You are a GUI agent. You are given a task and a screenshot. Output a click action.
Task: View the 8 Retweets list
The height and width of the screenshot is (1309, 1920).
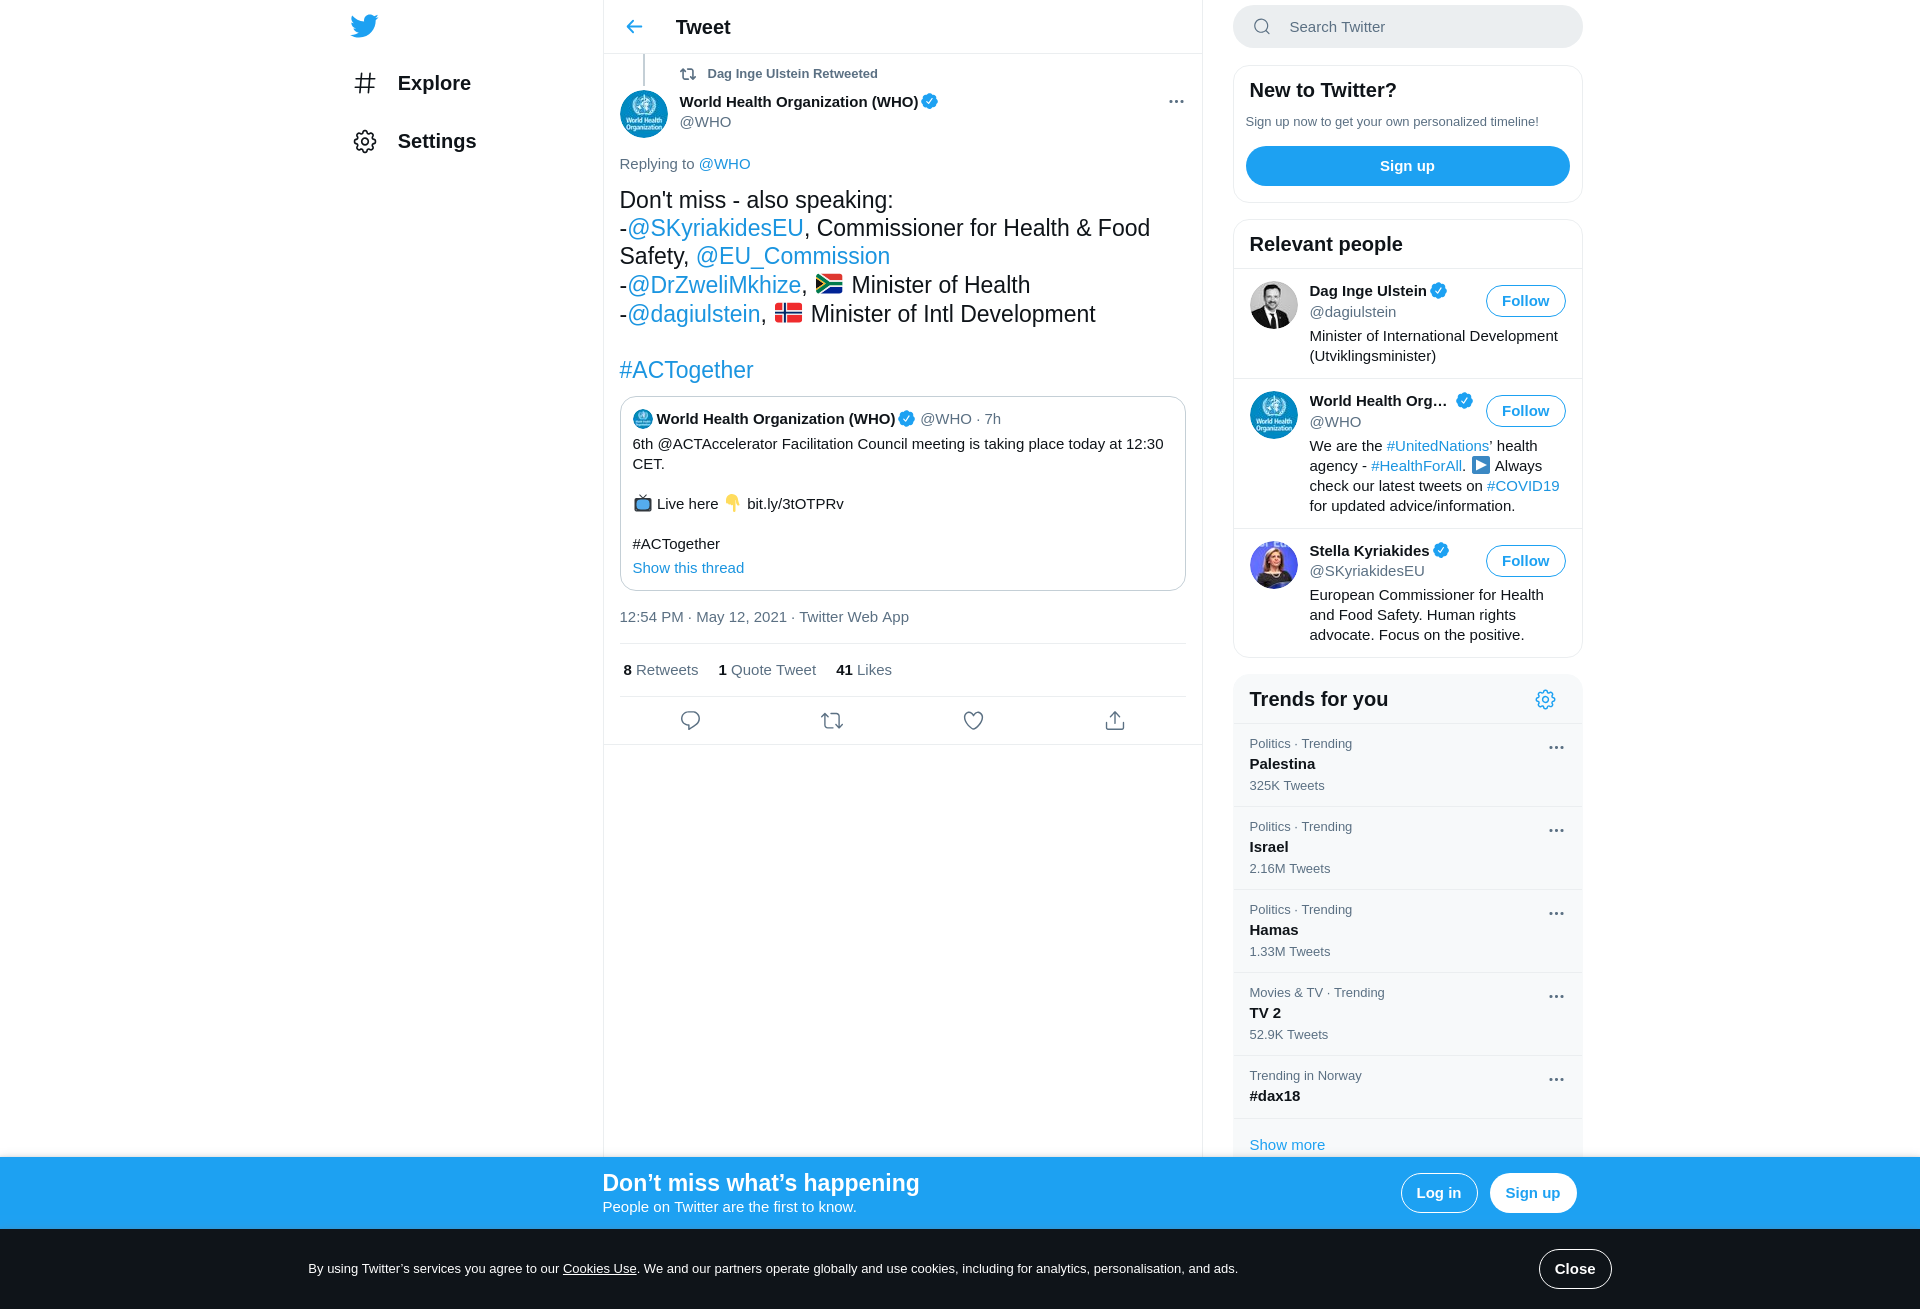click(x=661, y=670)
